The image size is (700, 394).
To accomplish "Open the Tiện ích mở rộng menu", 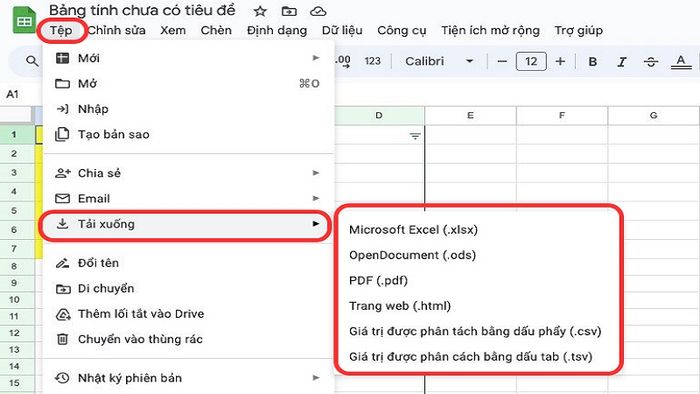I will click(x=490, y=30).
